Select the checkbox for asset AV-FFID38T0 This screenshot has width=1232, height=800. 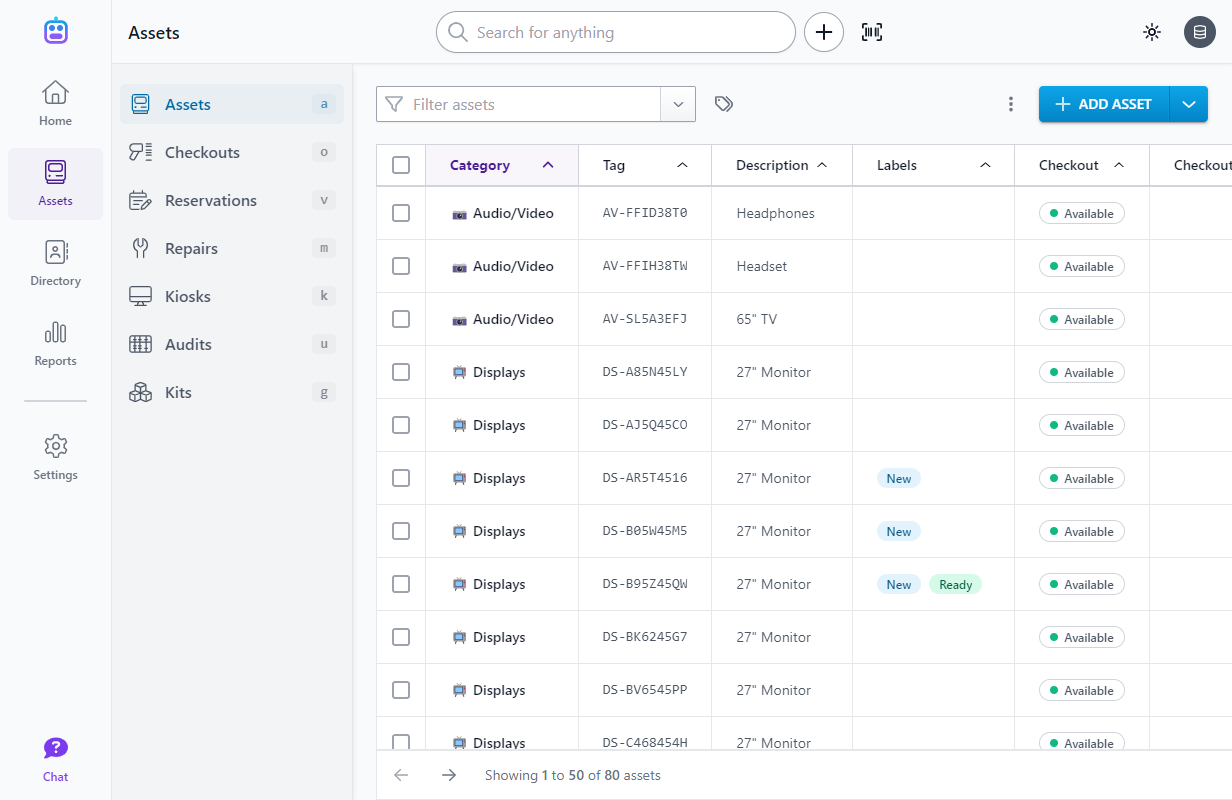[x=400, y=213]
